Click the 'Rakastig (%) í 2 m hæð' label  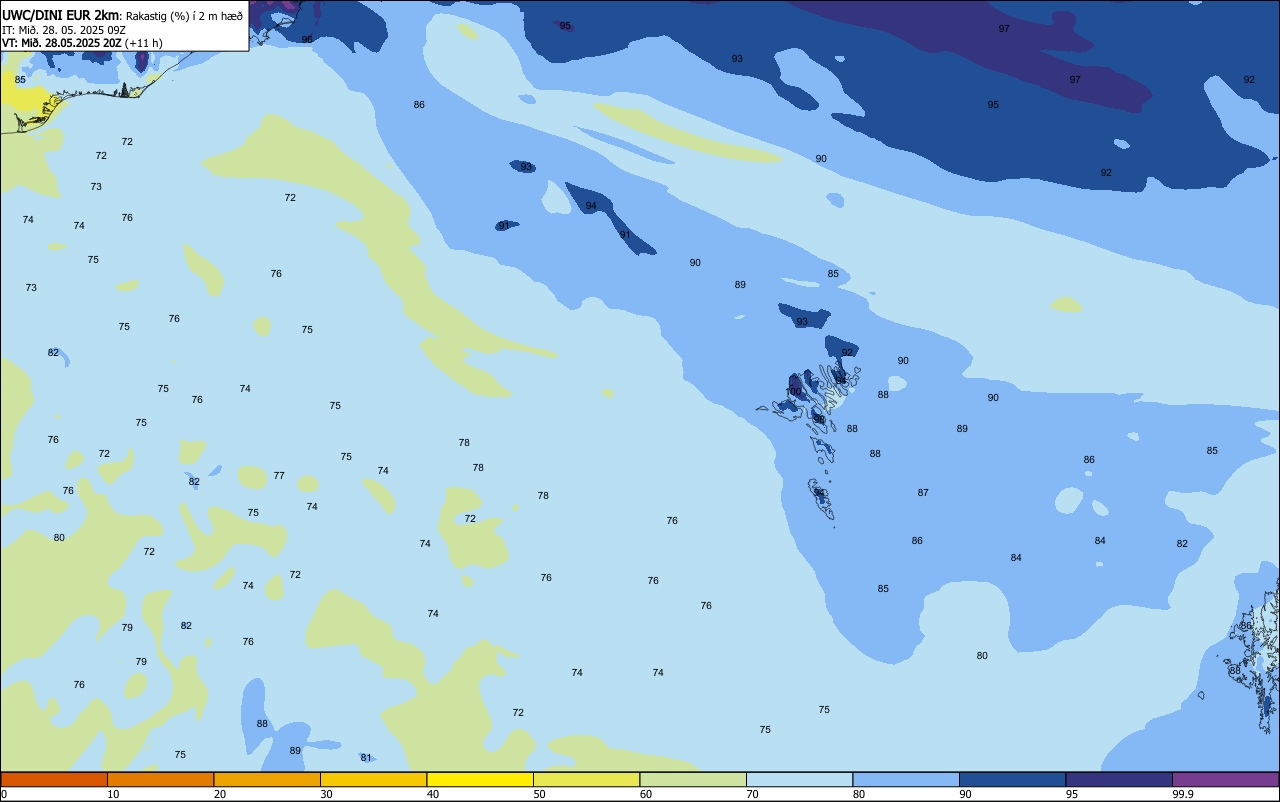(x=184, y=16)
